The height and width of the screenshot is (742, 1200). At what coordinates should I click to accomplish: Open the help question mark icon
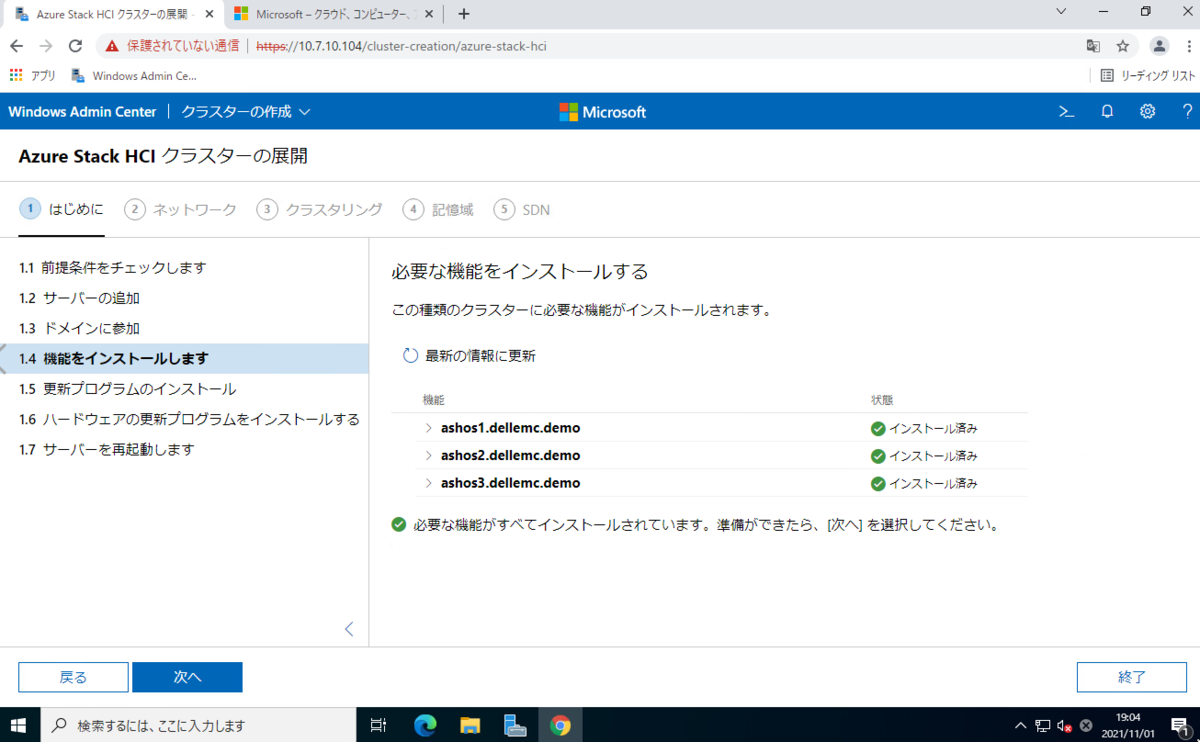[x=1187, y=112]
